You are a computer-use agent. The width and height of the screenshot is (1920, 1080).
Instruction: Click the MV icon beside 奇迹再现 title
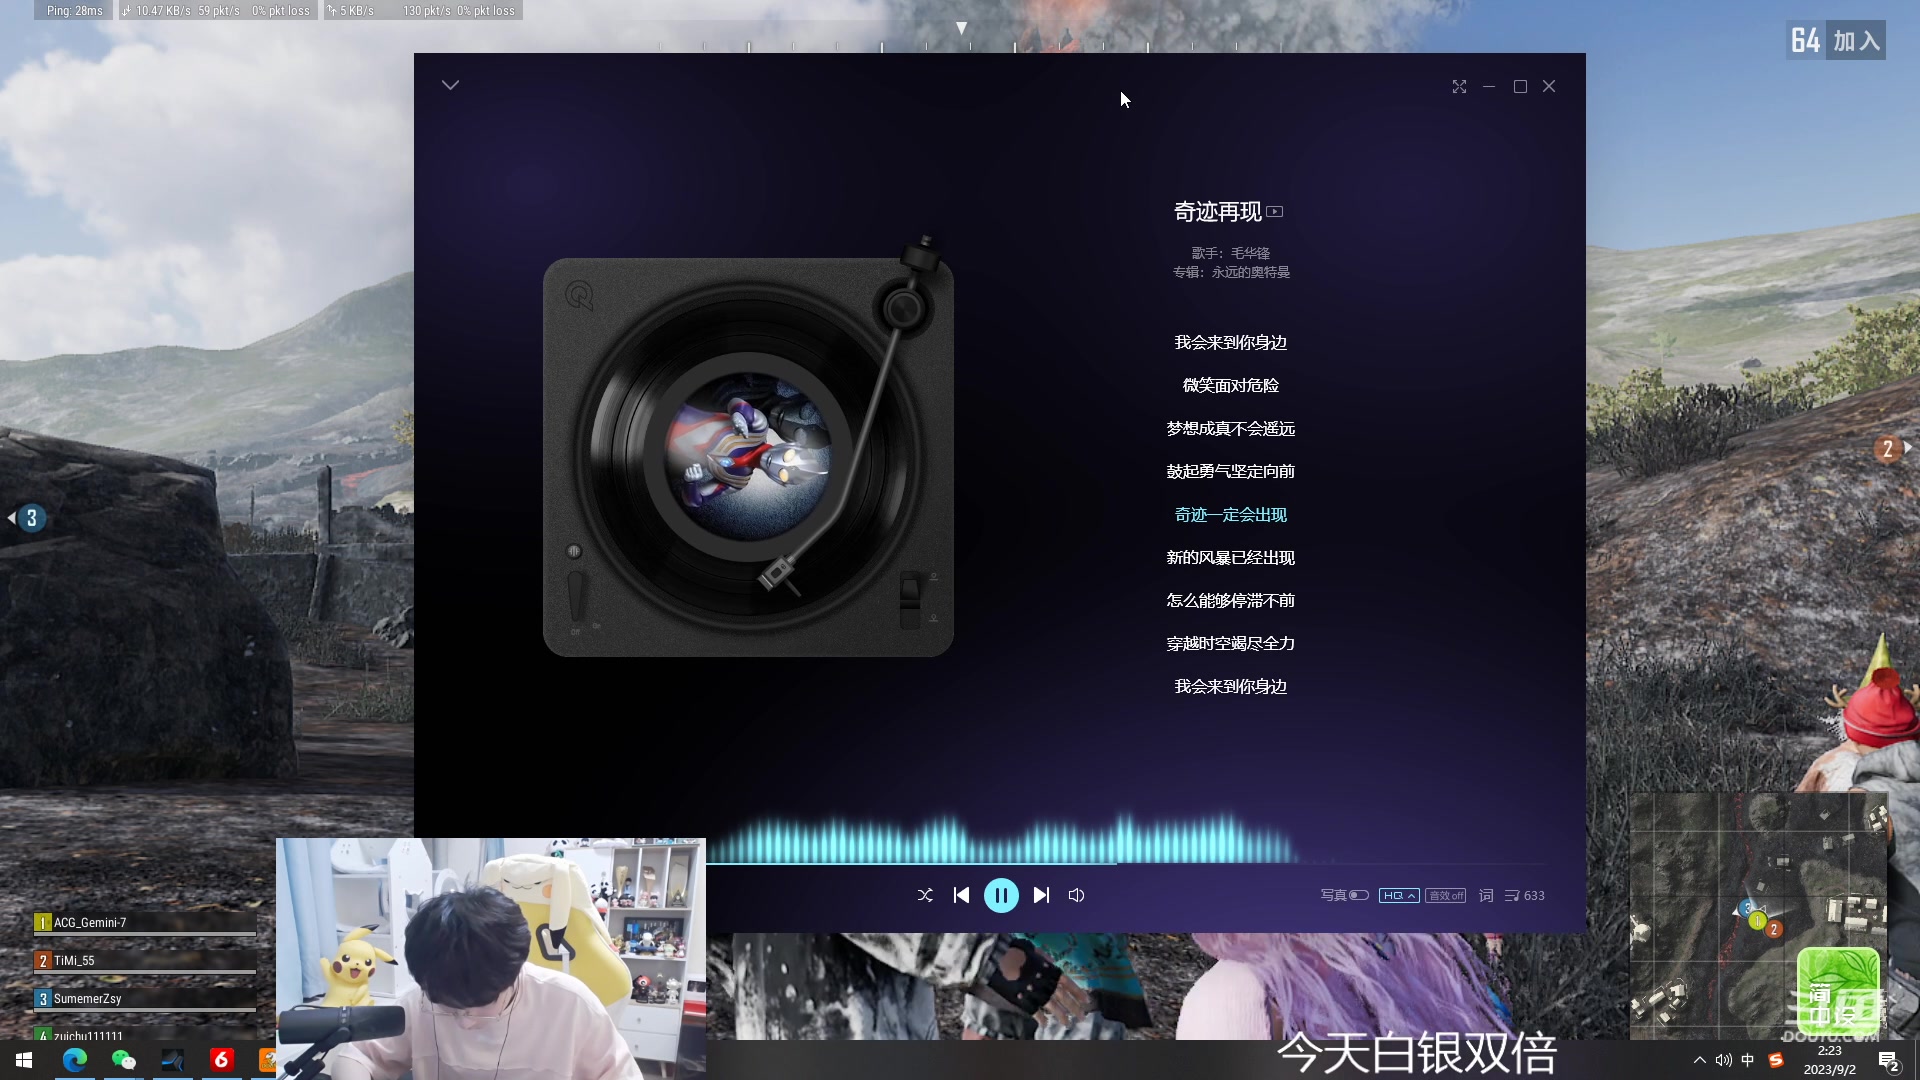(1275, 211)
